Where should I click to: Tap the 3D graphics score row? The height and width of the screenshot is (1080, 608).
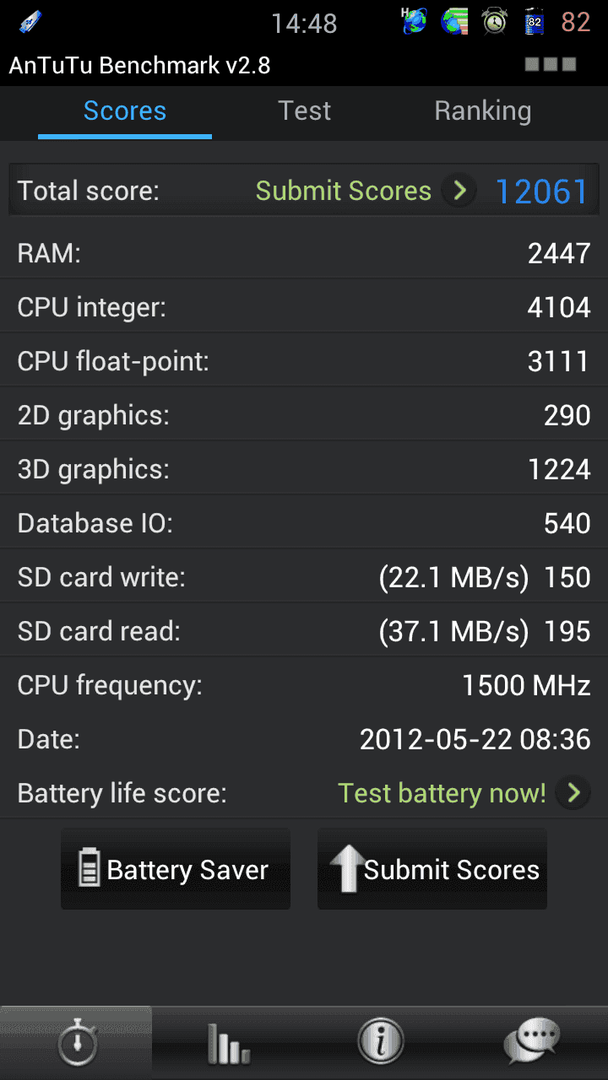304,470
